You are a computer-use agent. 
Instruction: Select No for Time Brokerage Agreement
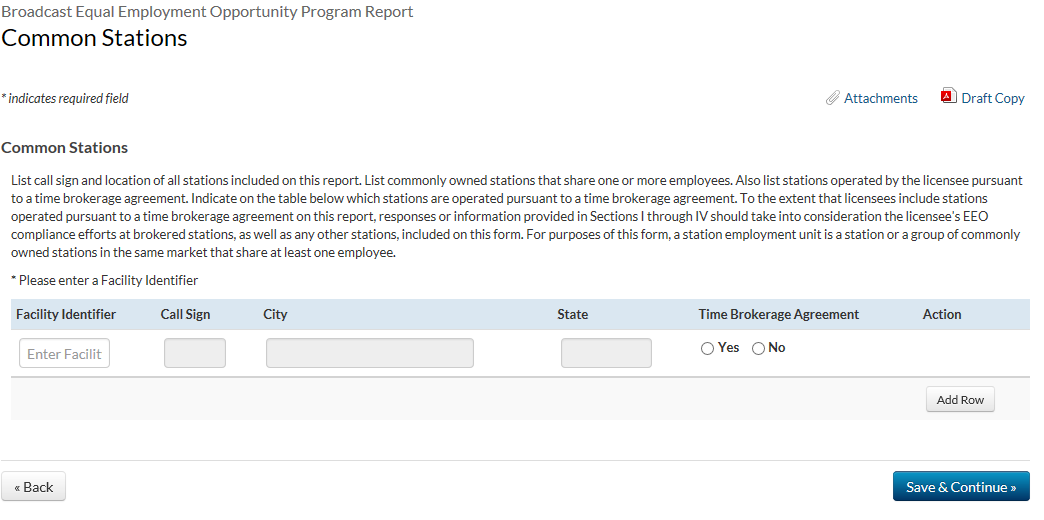click(758, 349)
